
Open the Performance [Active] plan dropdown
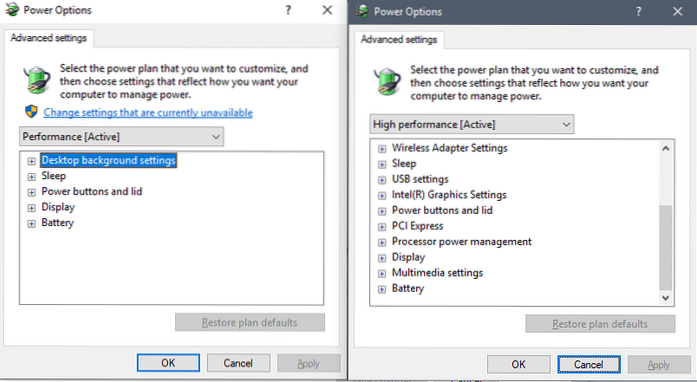pyautogui.click(x=121, y=137)
